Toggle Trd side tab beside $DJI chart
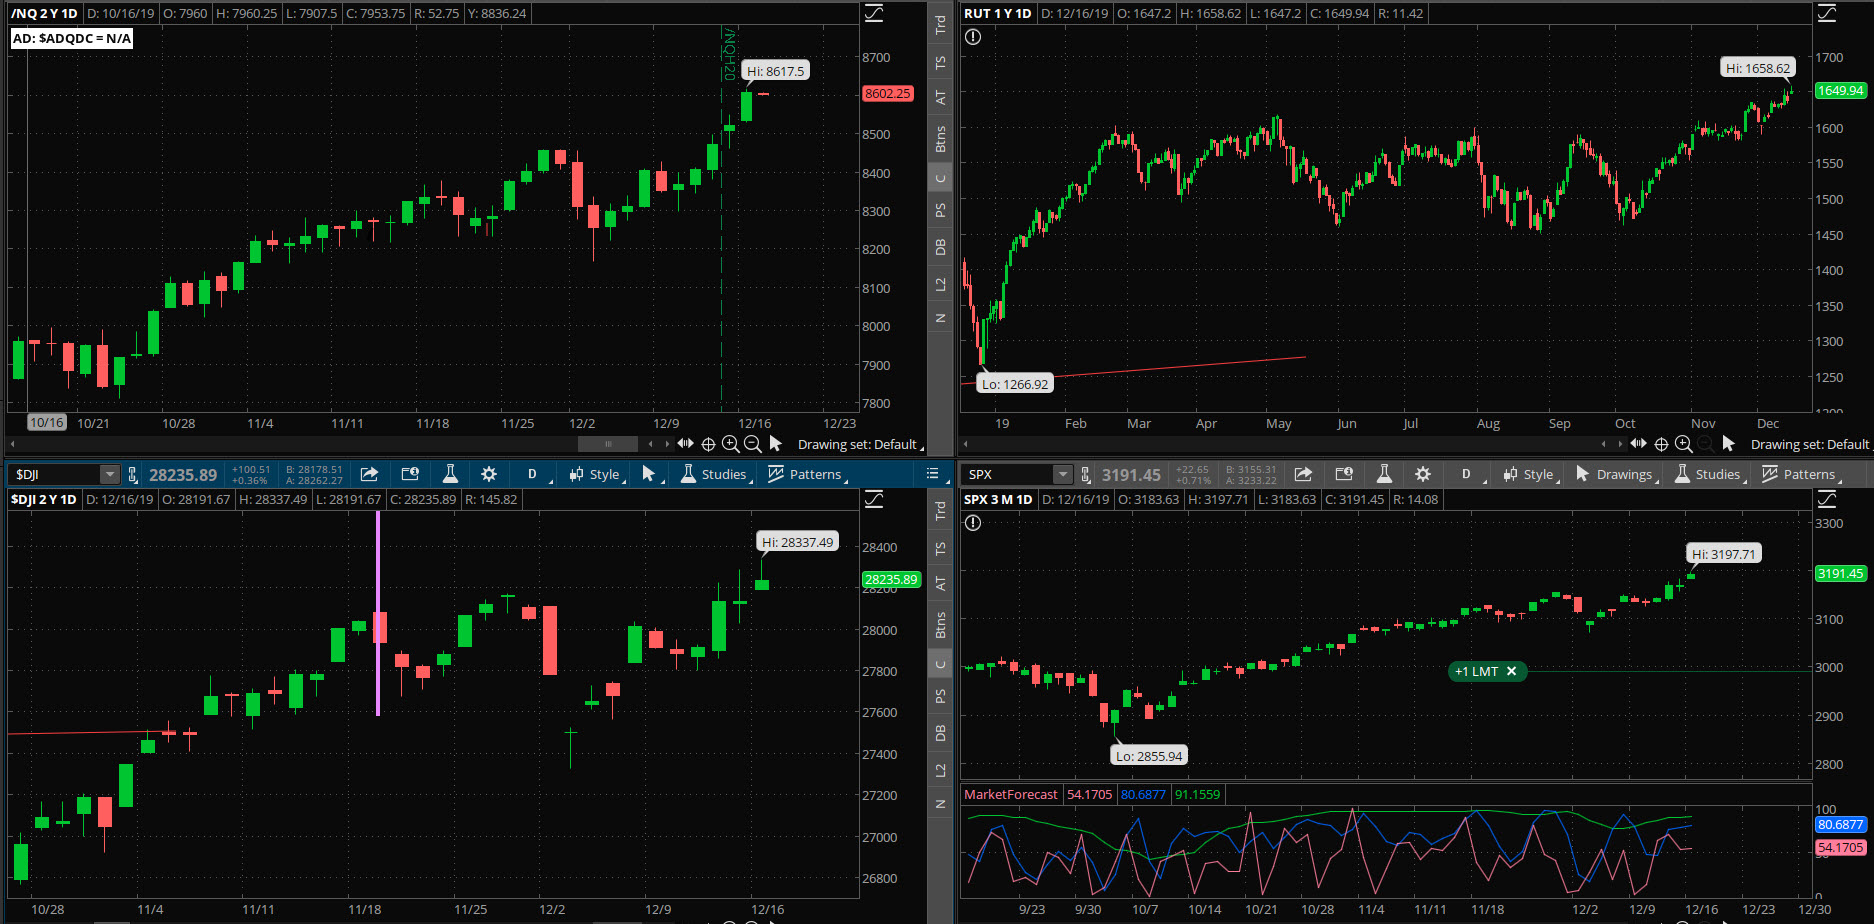 [940, 511]
